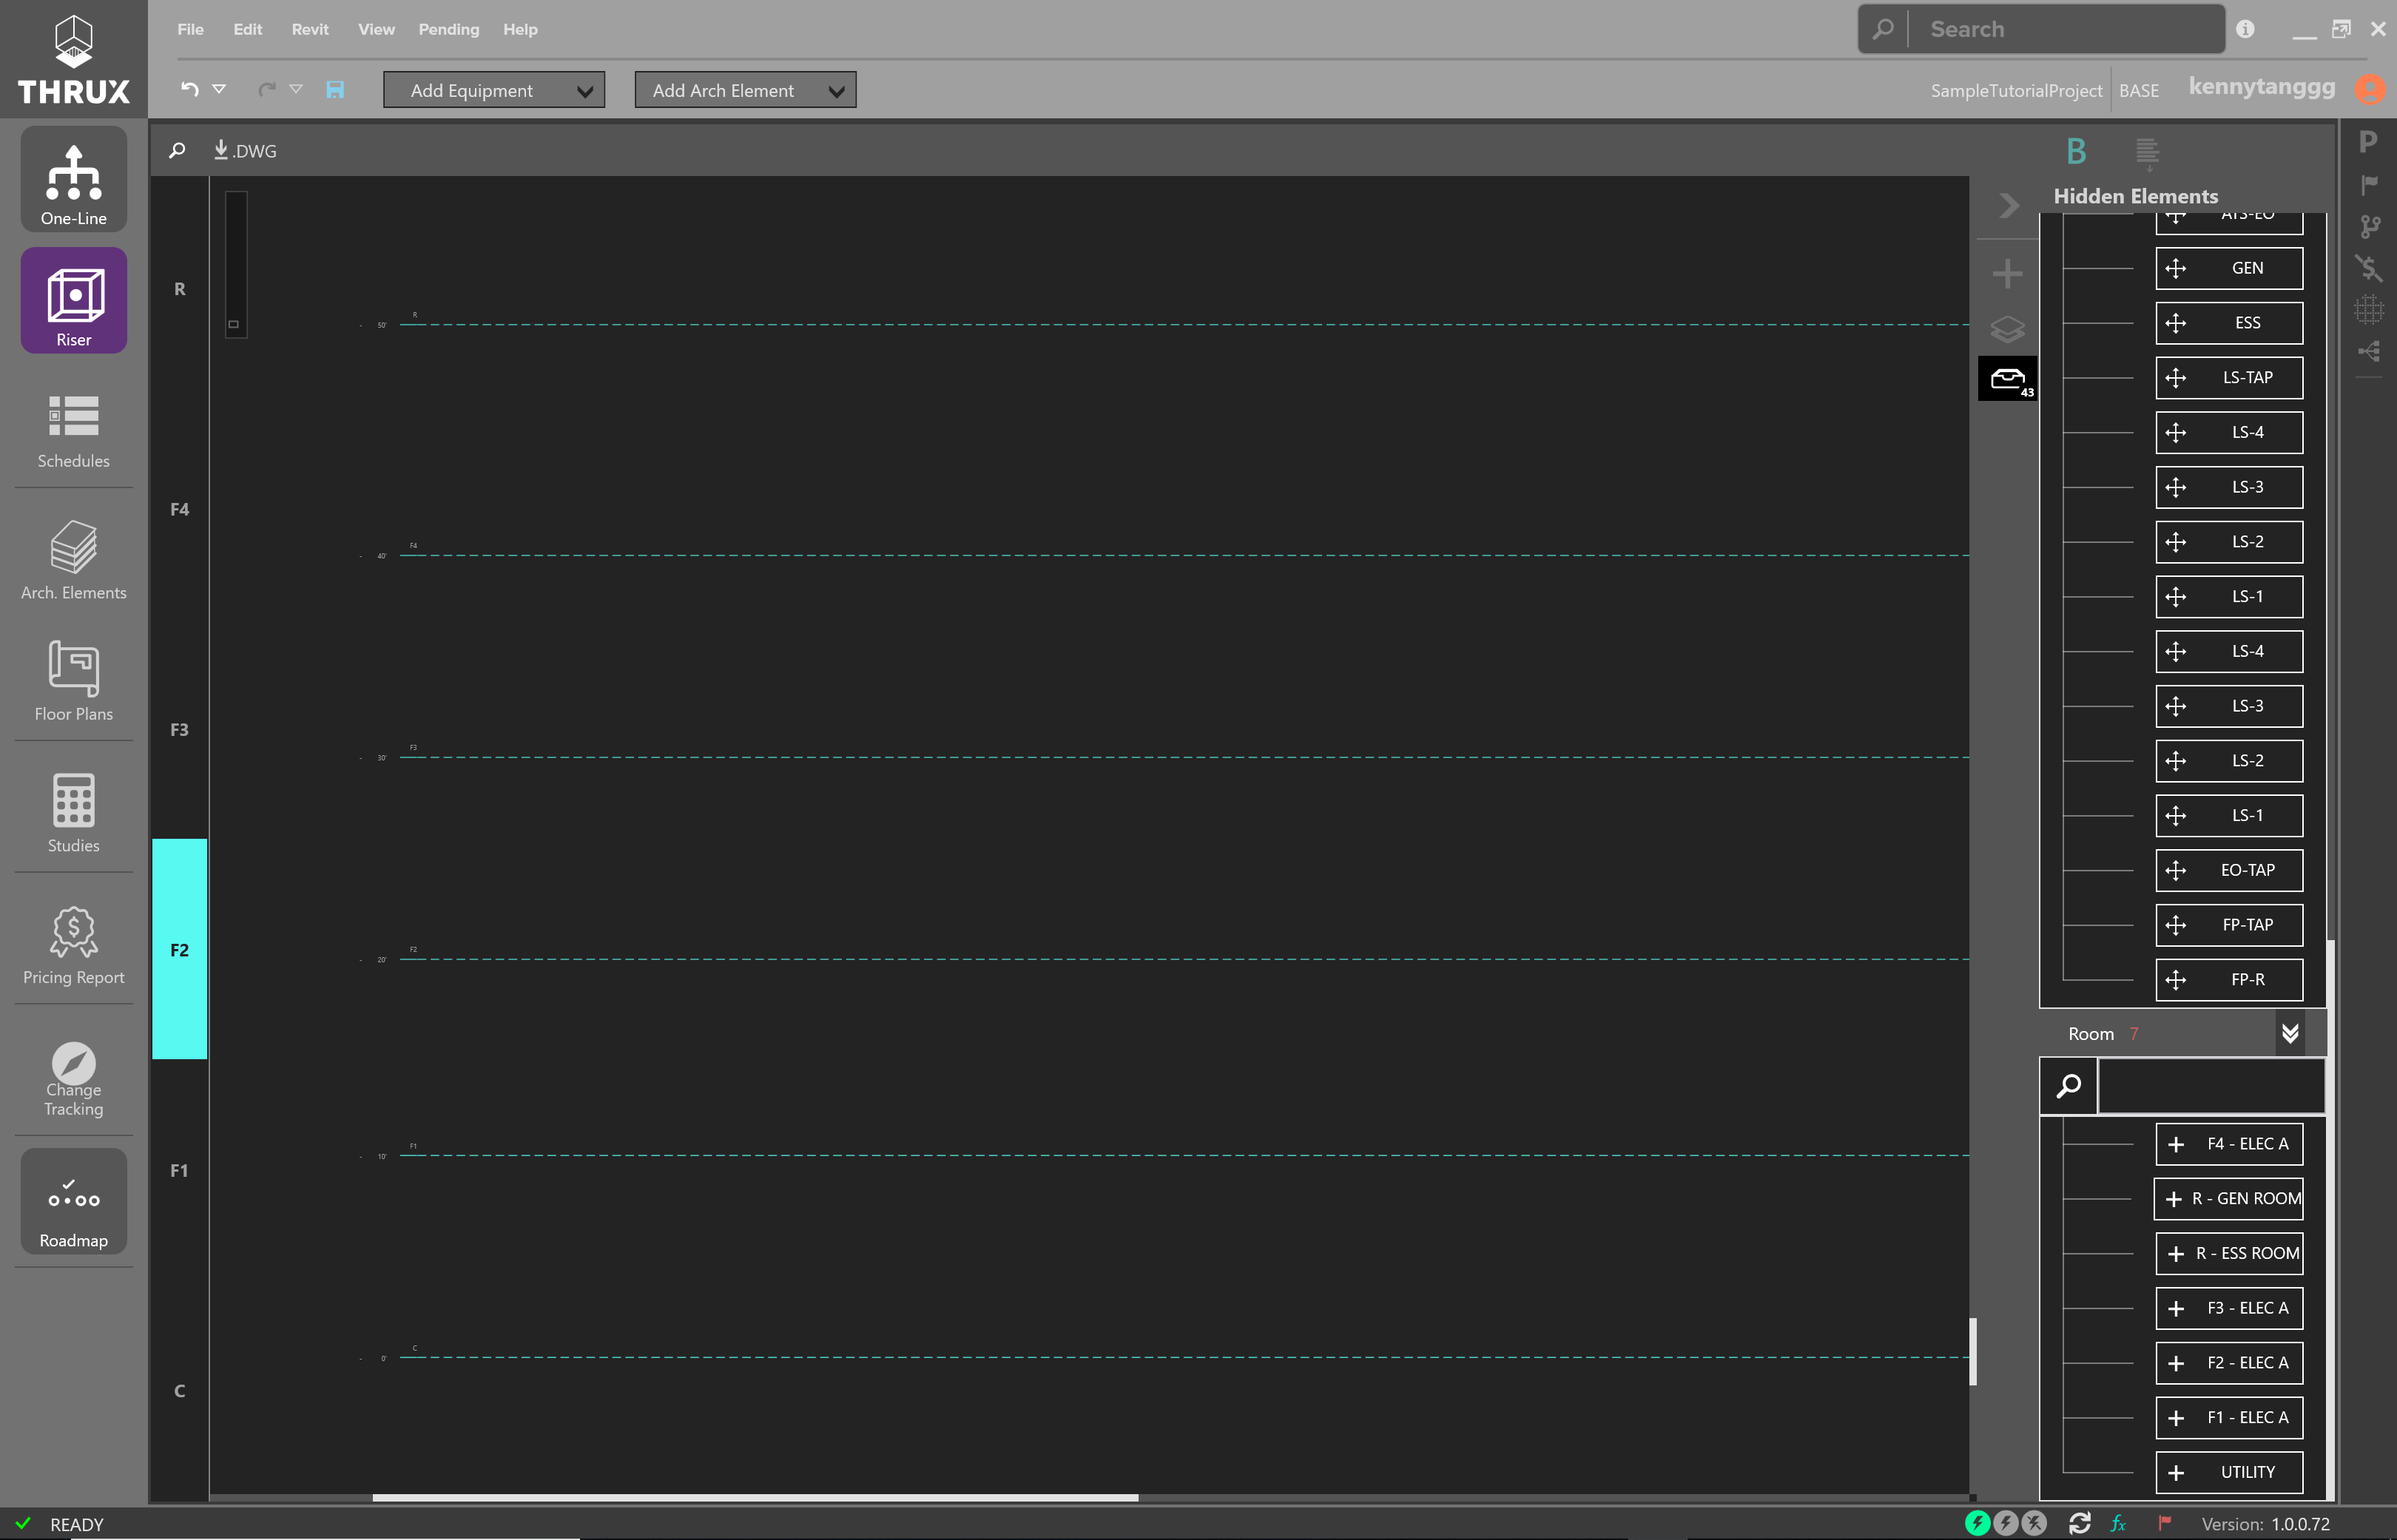
Task: Collapse the side panel with chevron arrow
Action: [2008, 206]
